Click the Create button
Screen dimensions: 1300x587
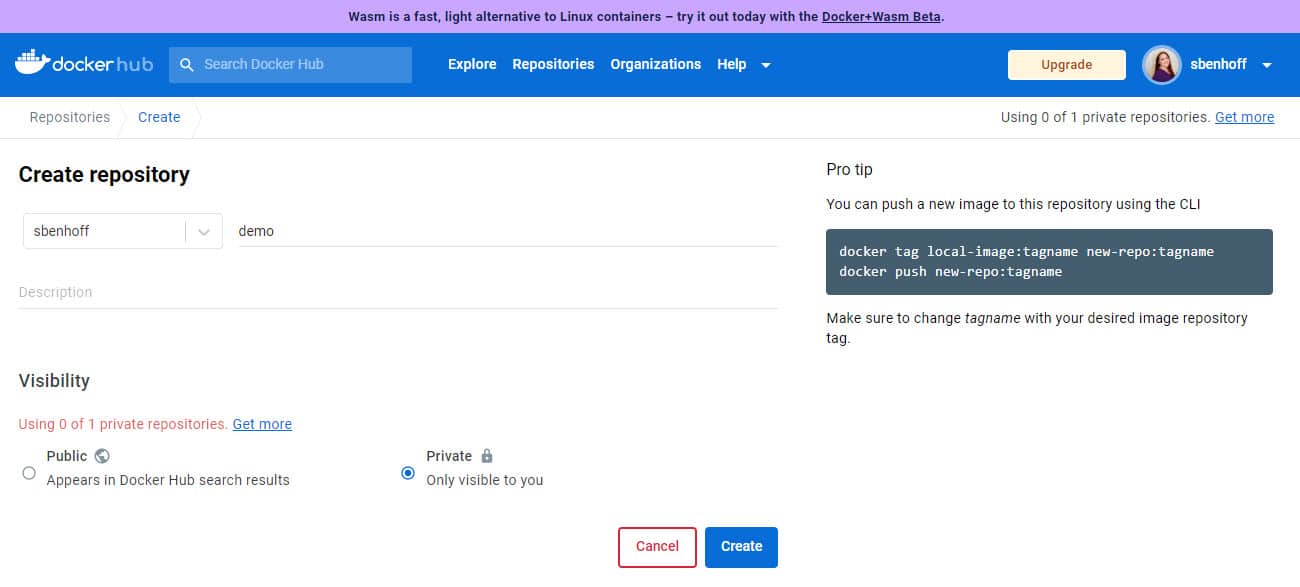pyautogui.click(x=741, y=547)
